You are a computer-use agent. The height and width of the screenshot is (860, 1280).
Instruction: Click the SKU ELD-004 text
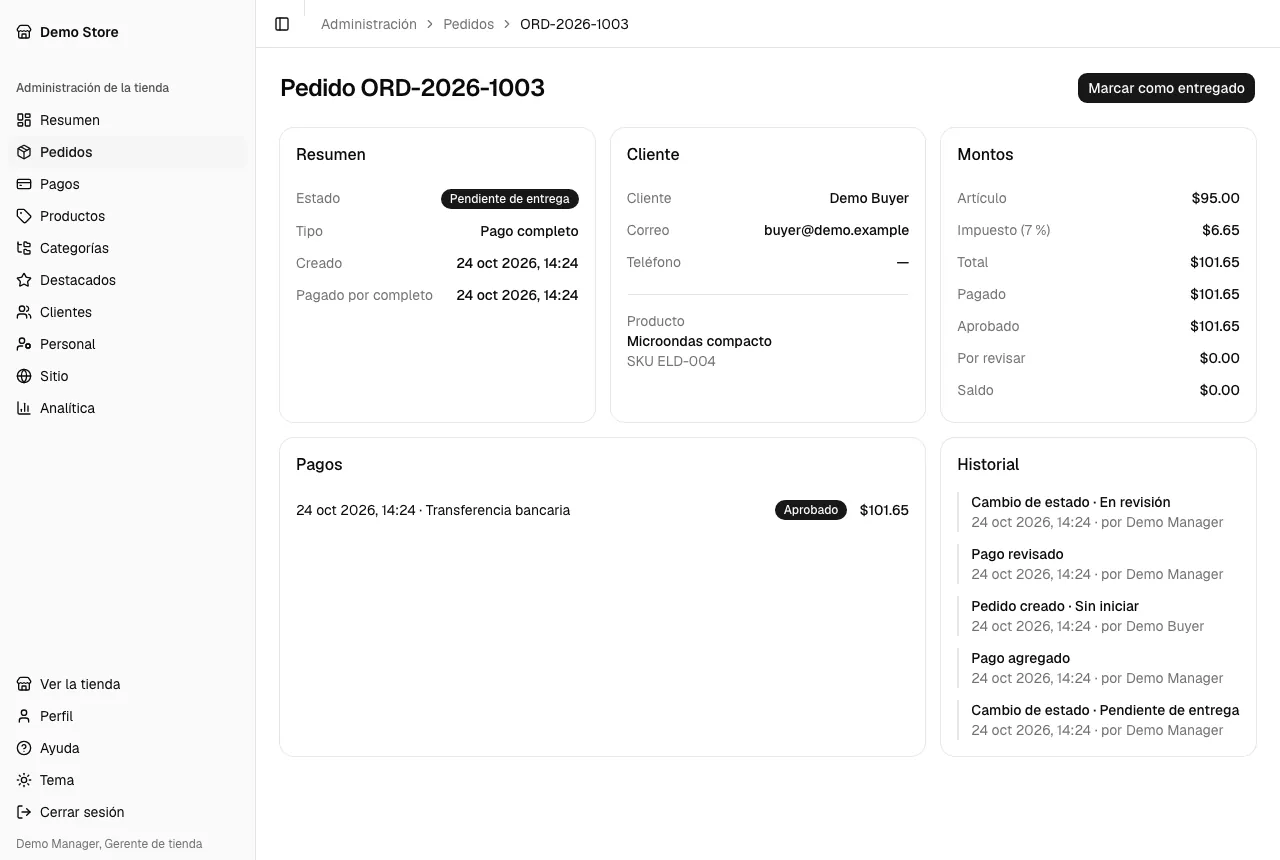[671, 361]
